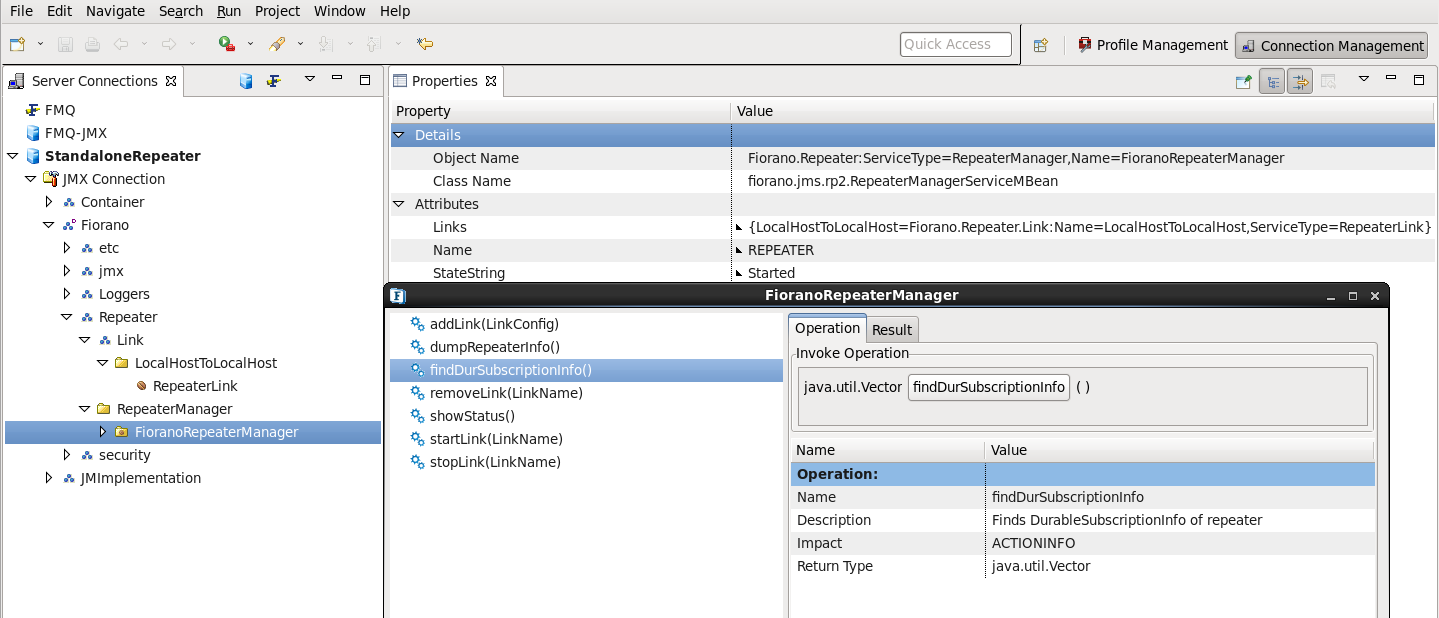The width and height of the screenshot is (1439, 618).
Task: Click the yellow connection icon in Server Connections toolbar
Action: tap(273, 81)
